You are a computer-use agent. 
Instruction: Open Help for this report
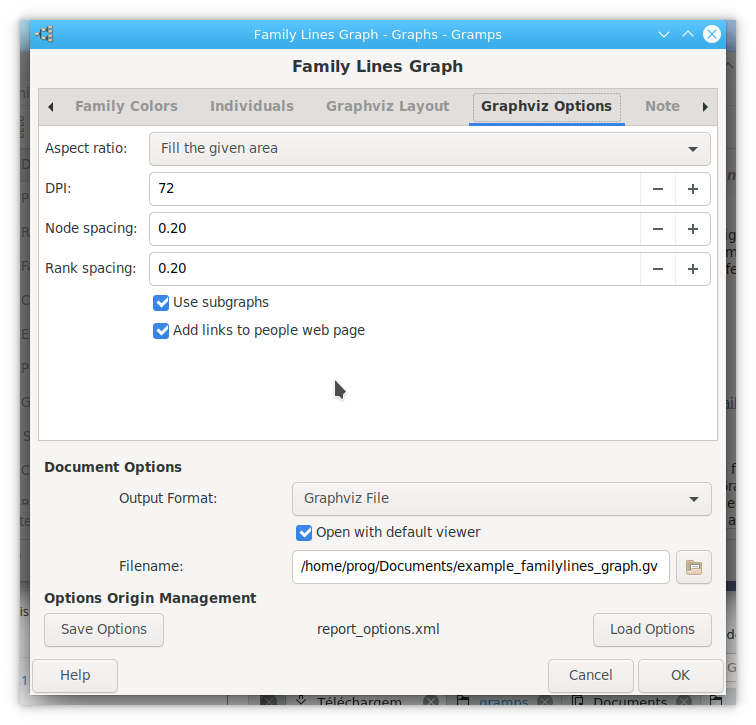[75, 675]
